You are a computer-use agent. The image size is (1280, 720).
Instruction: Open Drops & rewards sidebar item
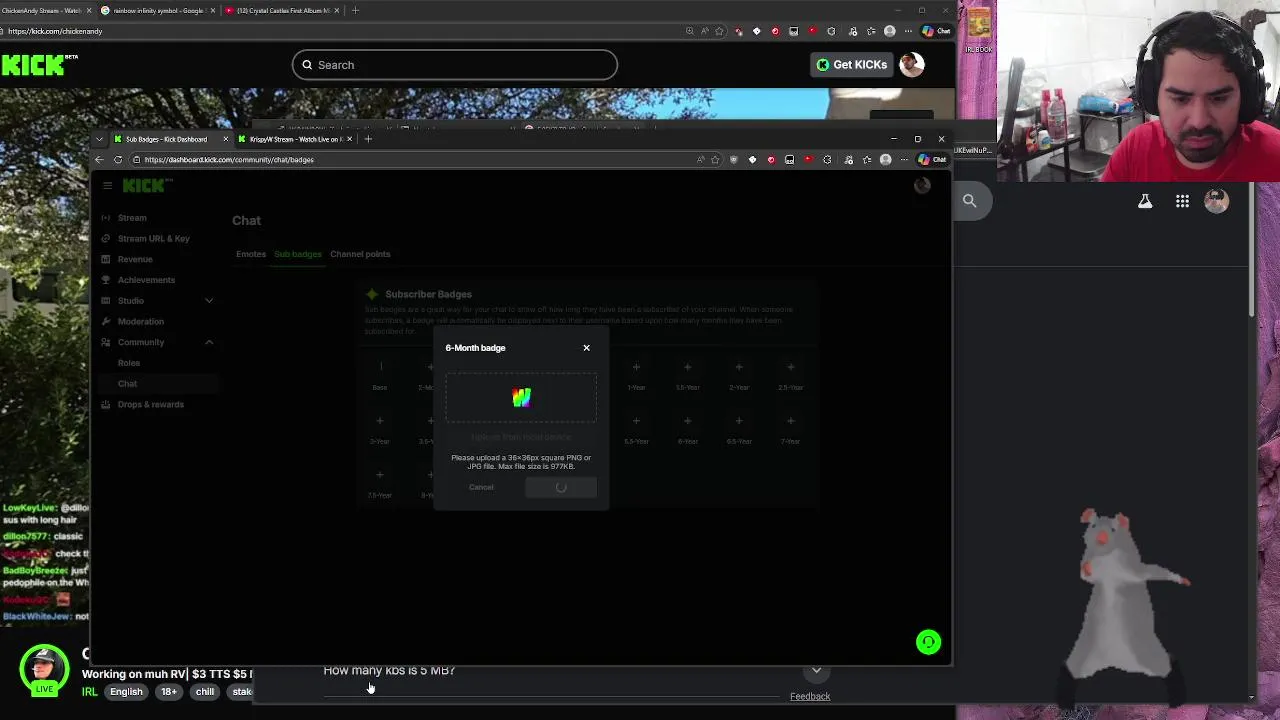150,405
